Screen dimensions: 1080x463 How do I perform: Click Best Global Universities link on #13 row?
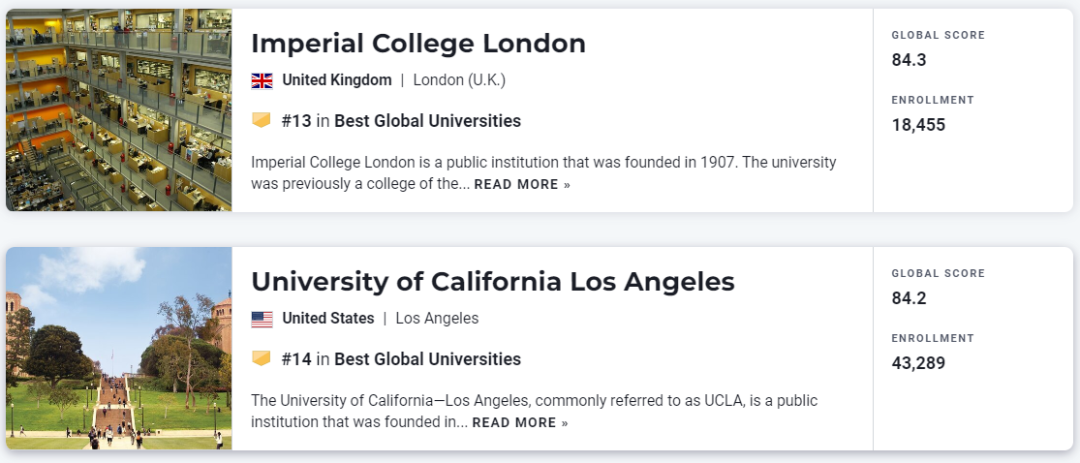click(x=428, y=121)
